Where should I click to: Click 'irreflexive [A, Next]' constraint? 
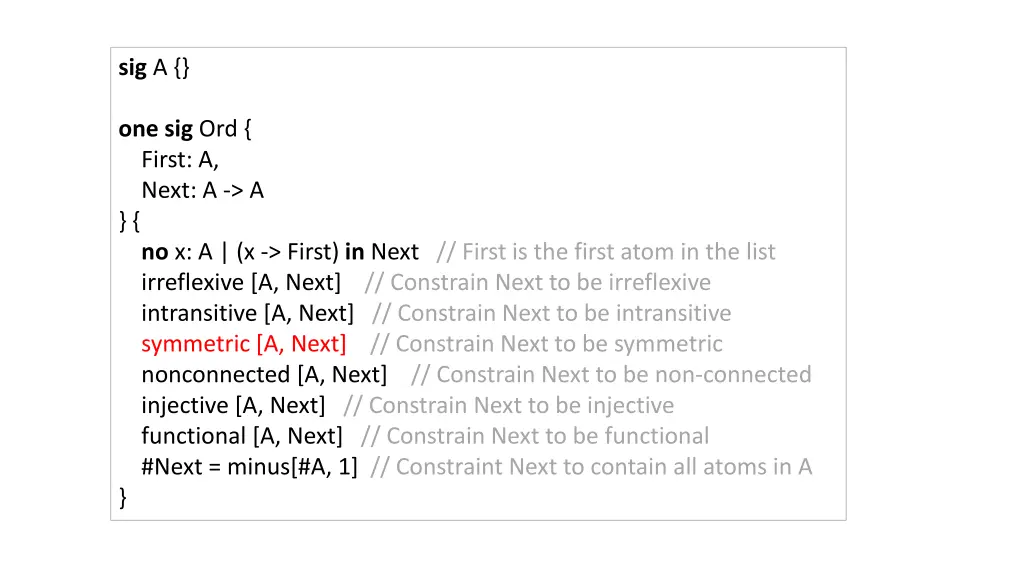[x=241, y=283]
